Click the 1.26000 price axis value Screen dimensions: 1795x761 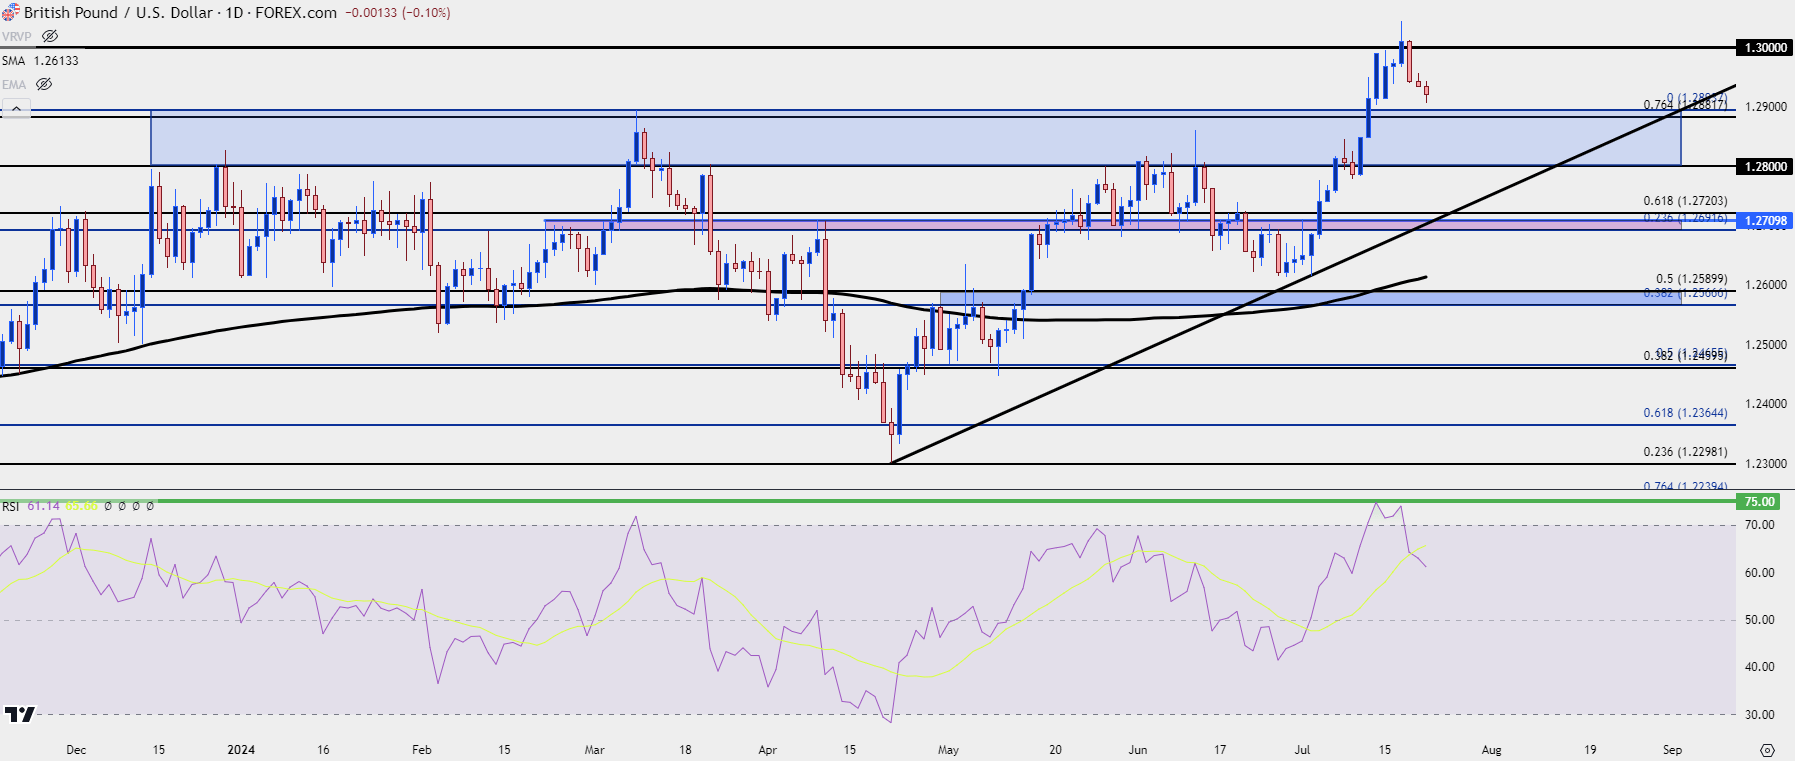1766,284
